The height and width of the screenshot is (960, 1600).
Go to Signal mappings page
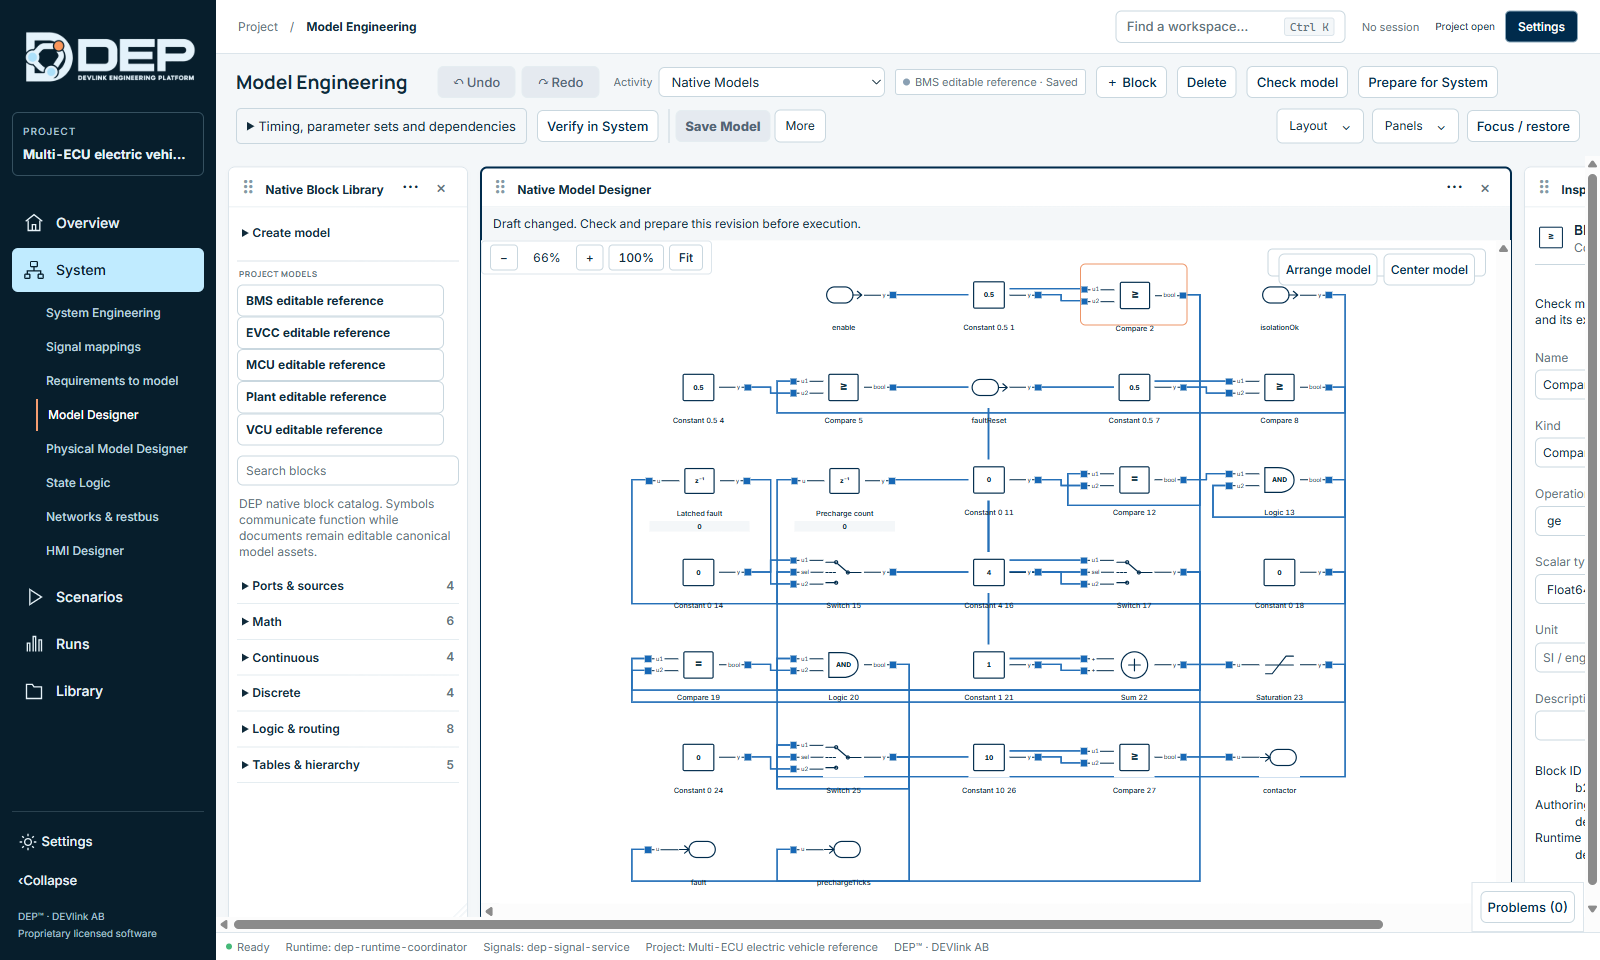(93, 347)
